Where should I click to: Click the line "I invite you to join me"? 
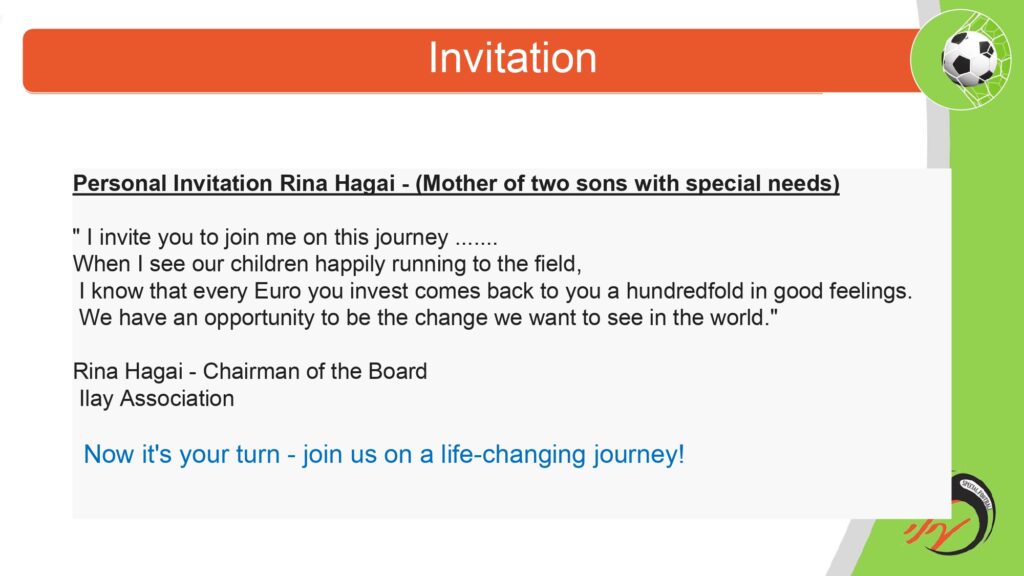(x=284, y=239)
